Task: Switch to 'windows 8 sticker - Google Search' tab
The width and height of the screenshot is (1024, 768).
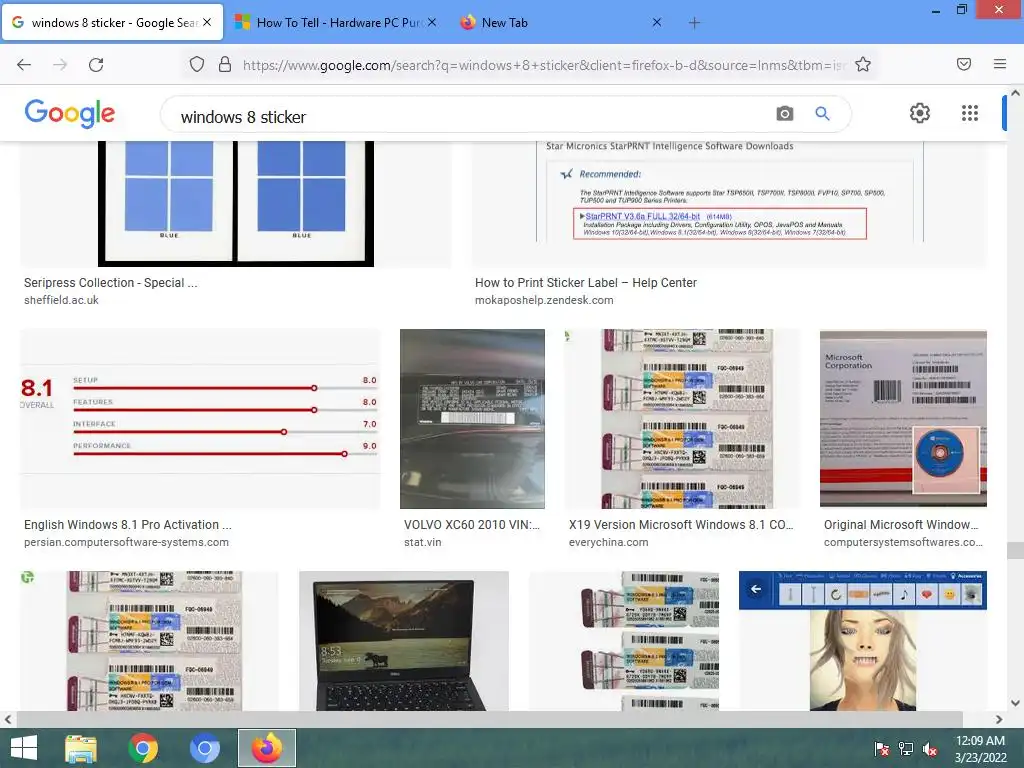Action: click(112, 22)
